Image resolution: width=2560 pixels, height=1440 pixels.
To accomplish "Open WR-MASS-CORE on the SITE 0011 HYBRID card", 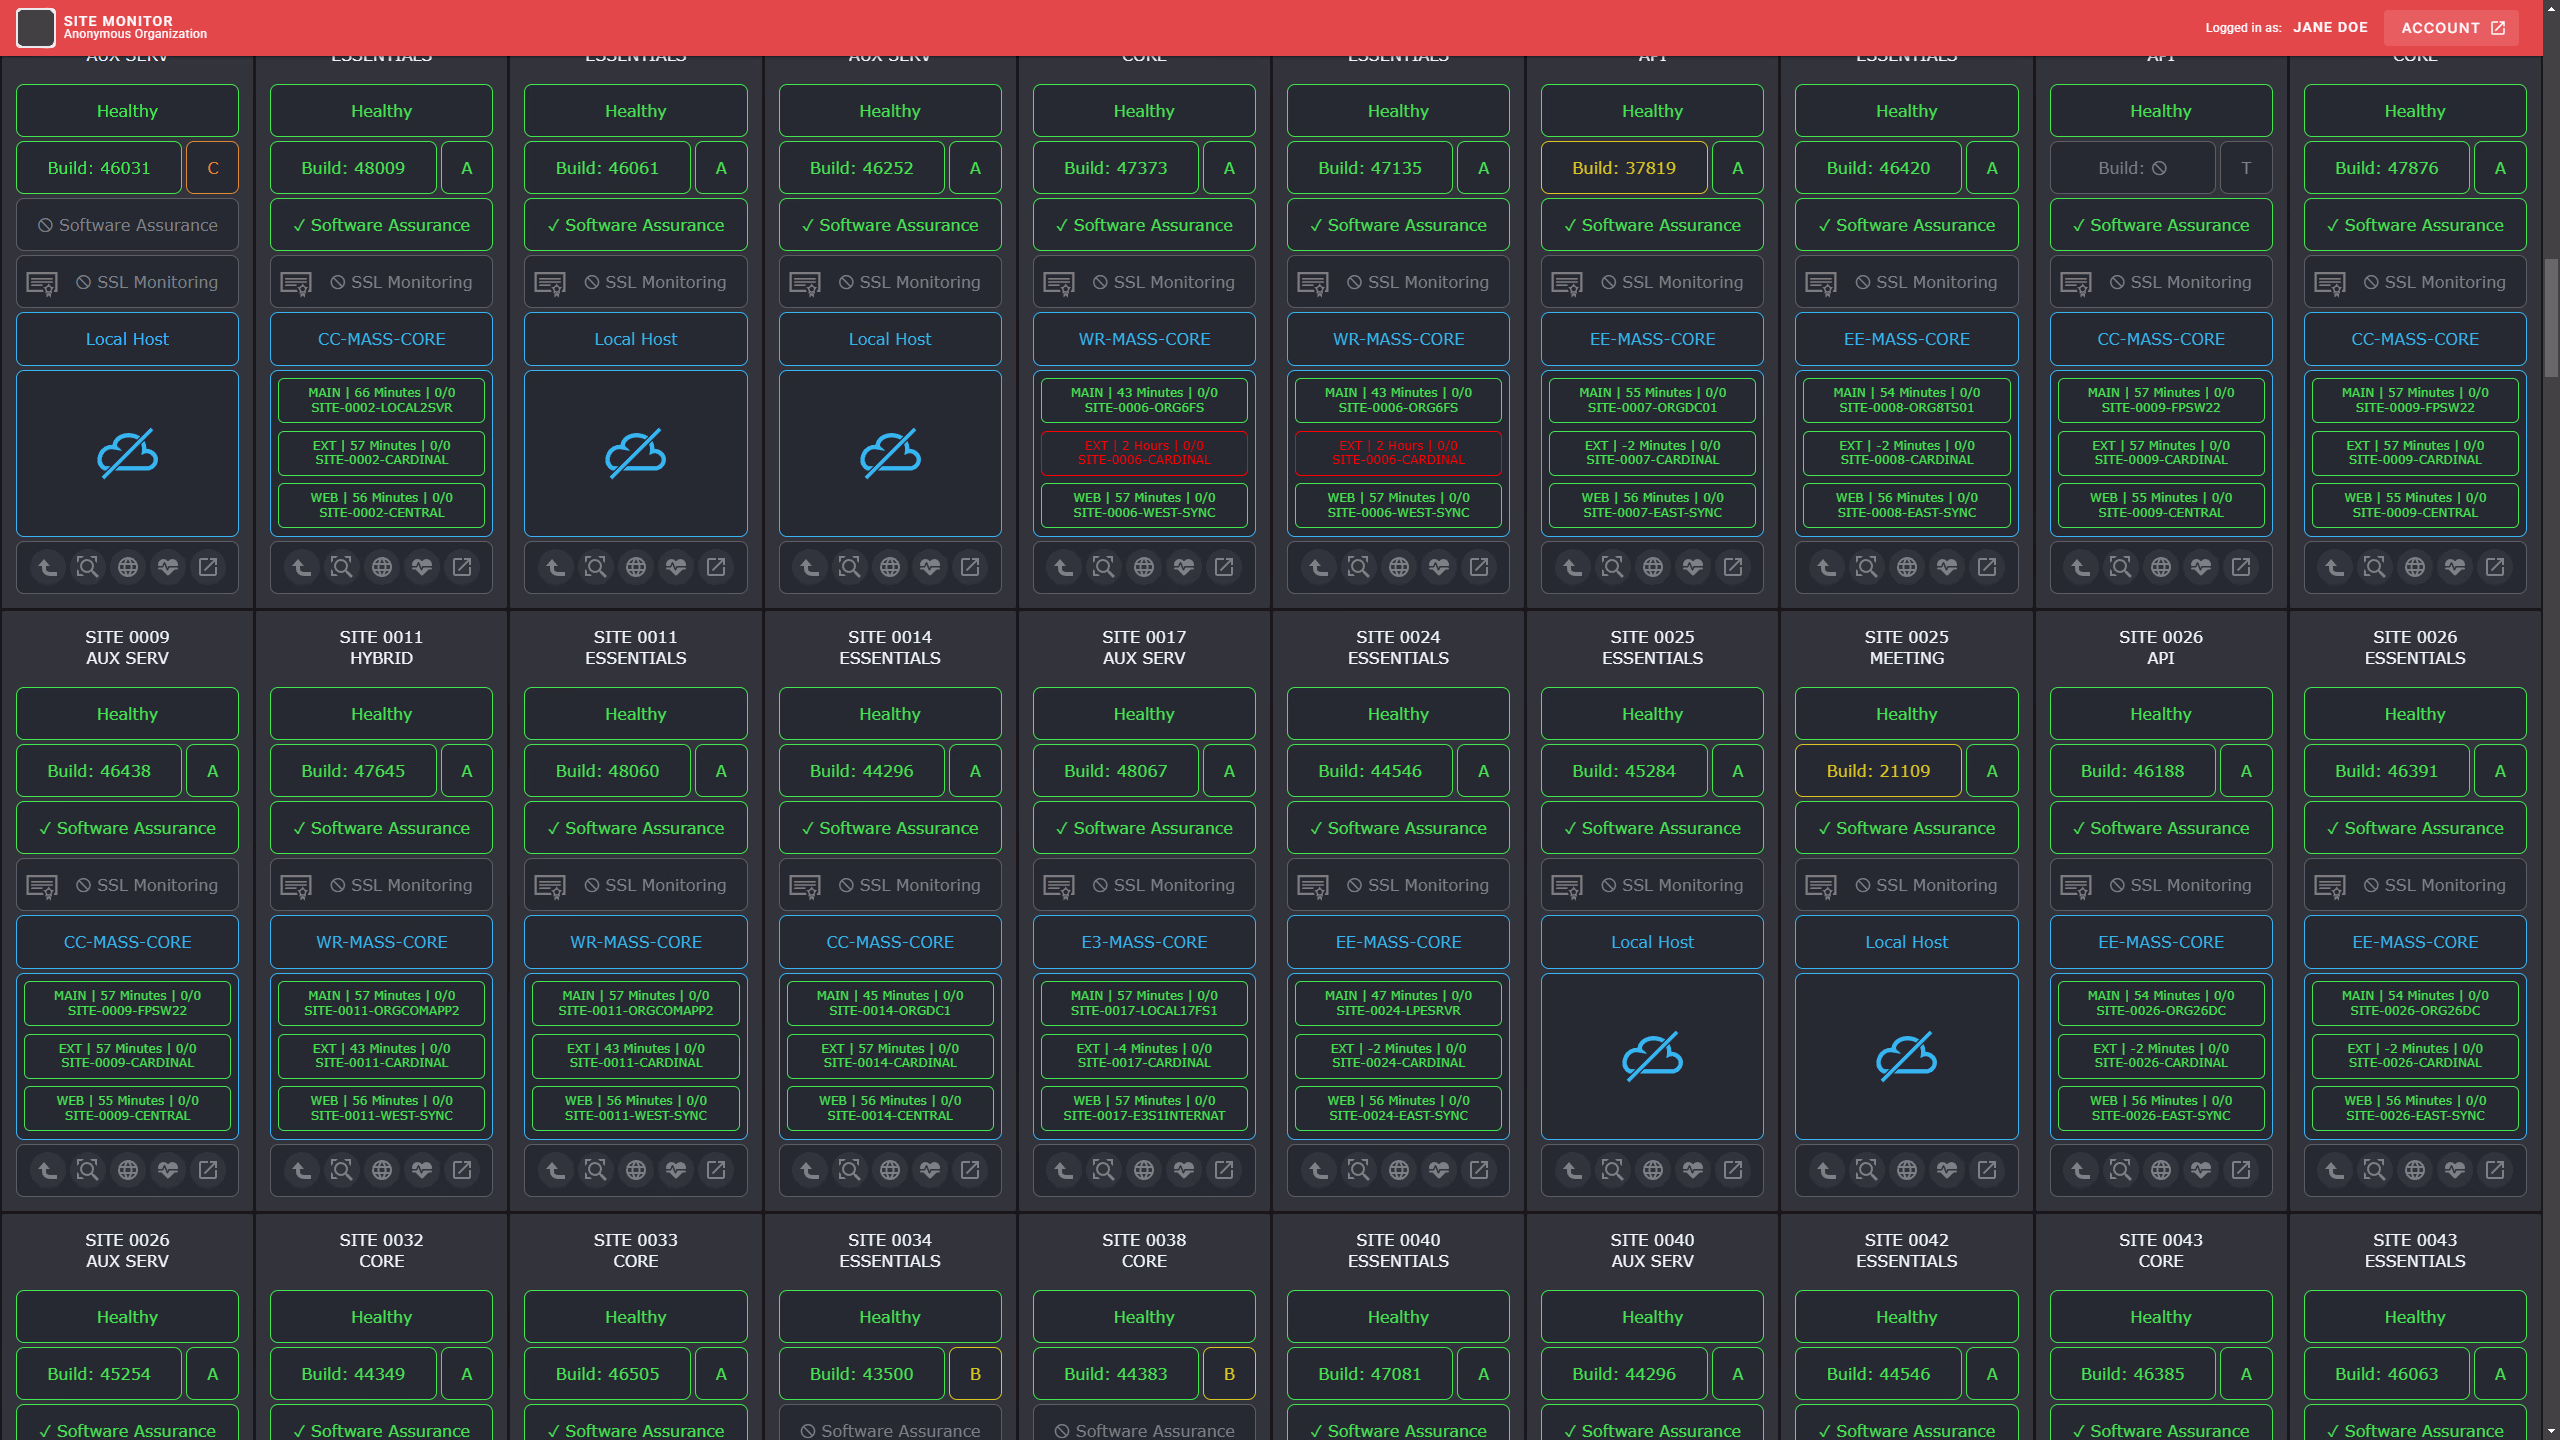I will tap(380, 941).
